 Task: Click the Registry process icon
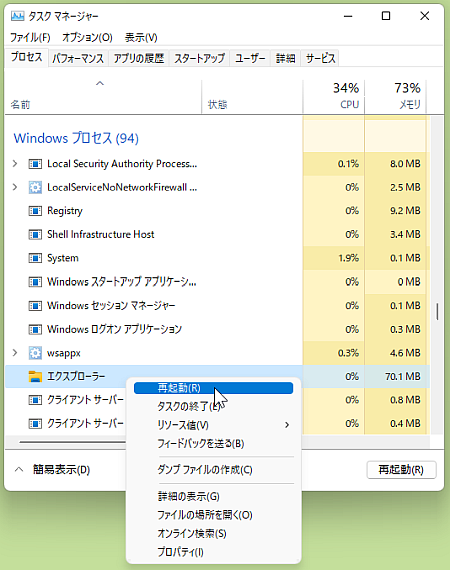(x=35, y=211)
